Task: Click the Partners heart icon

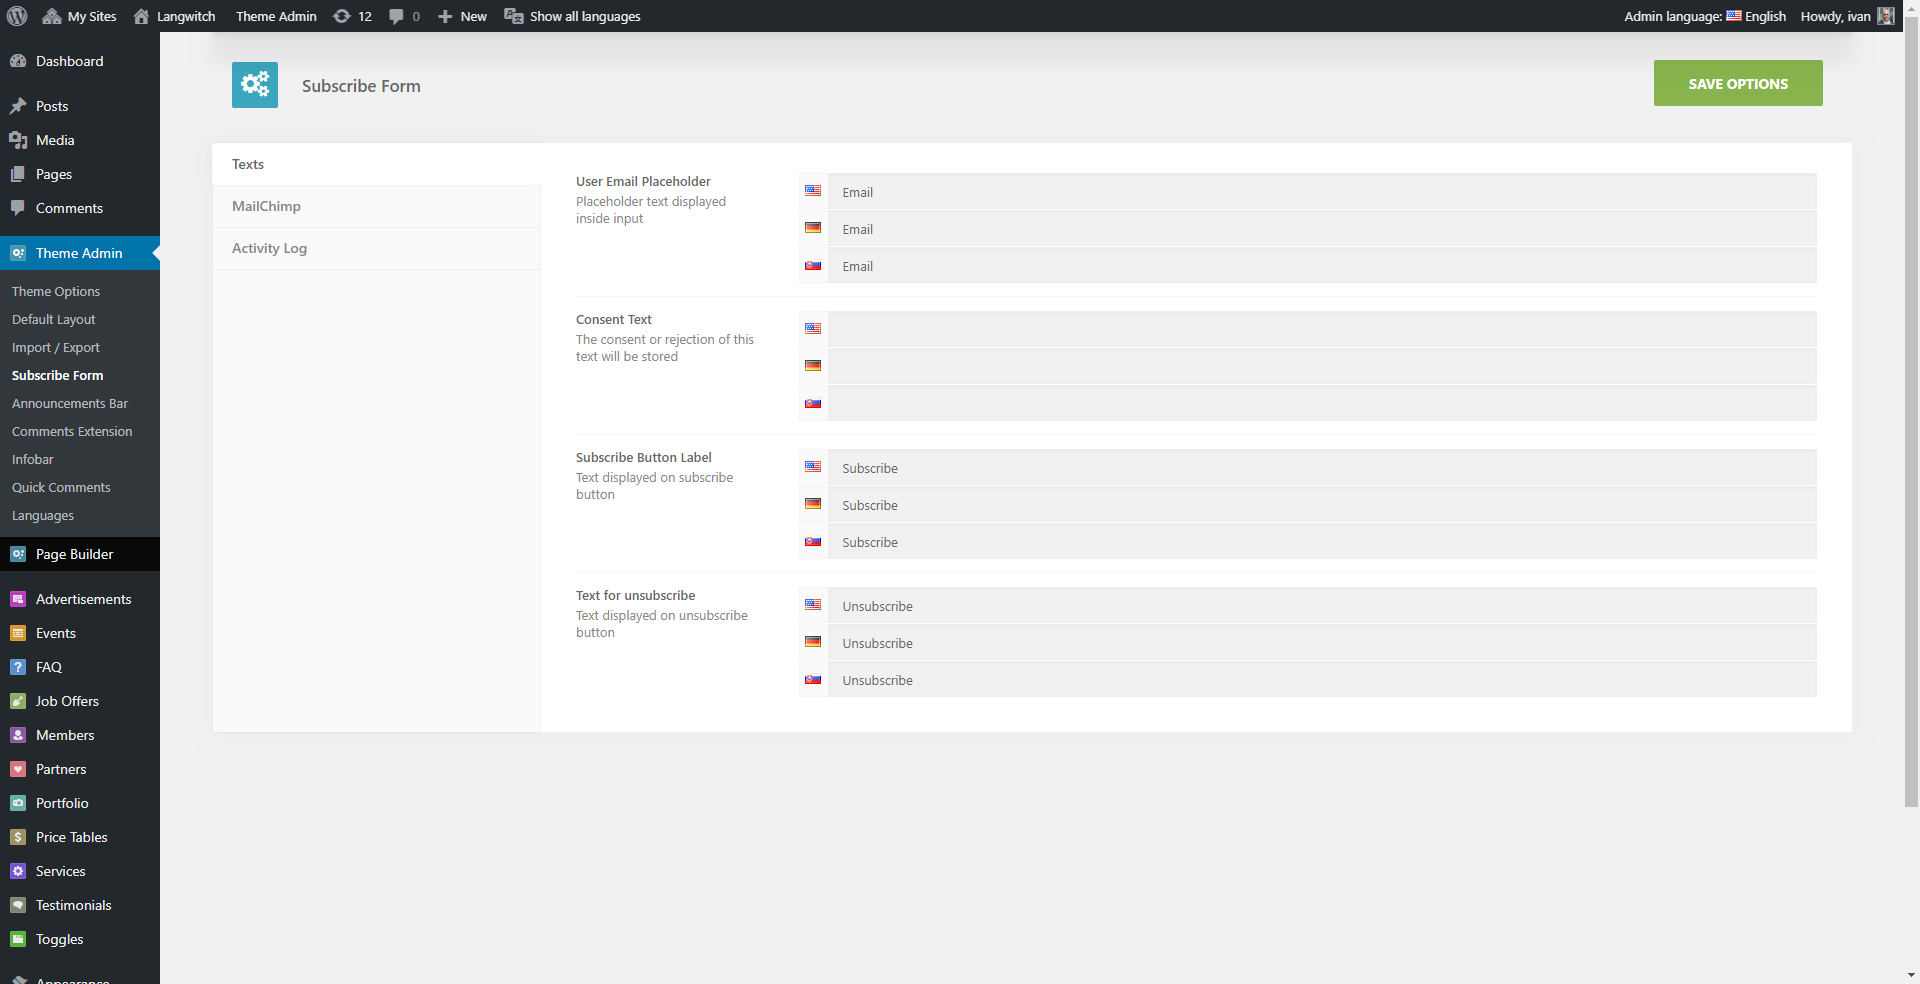Action: 18,769
